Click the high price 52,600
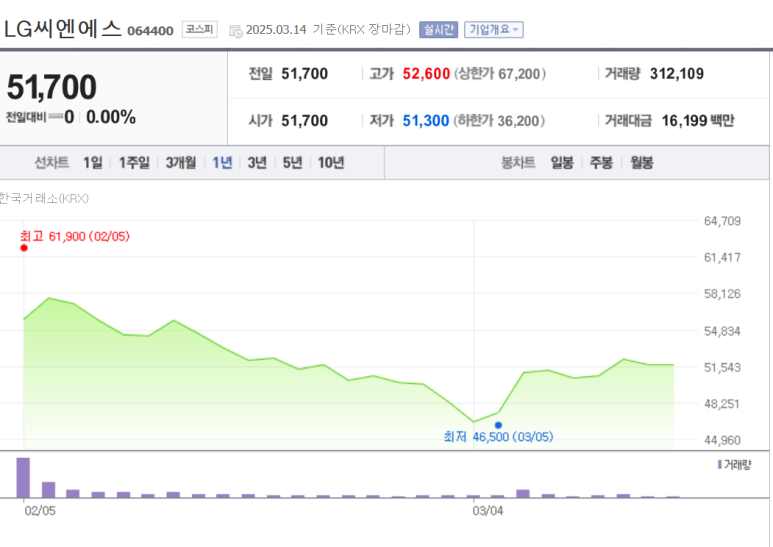Screen dimensions: 773x547 click(426, 74)
